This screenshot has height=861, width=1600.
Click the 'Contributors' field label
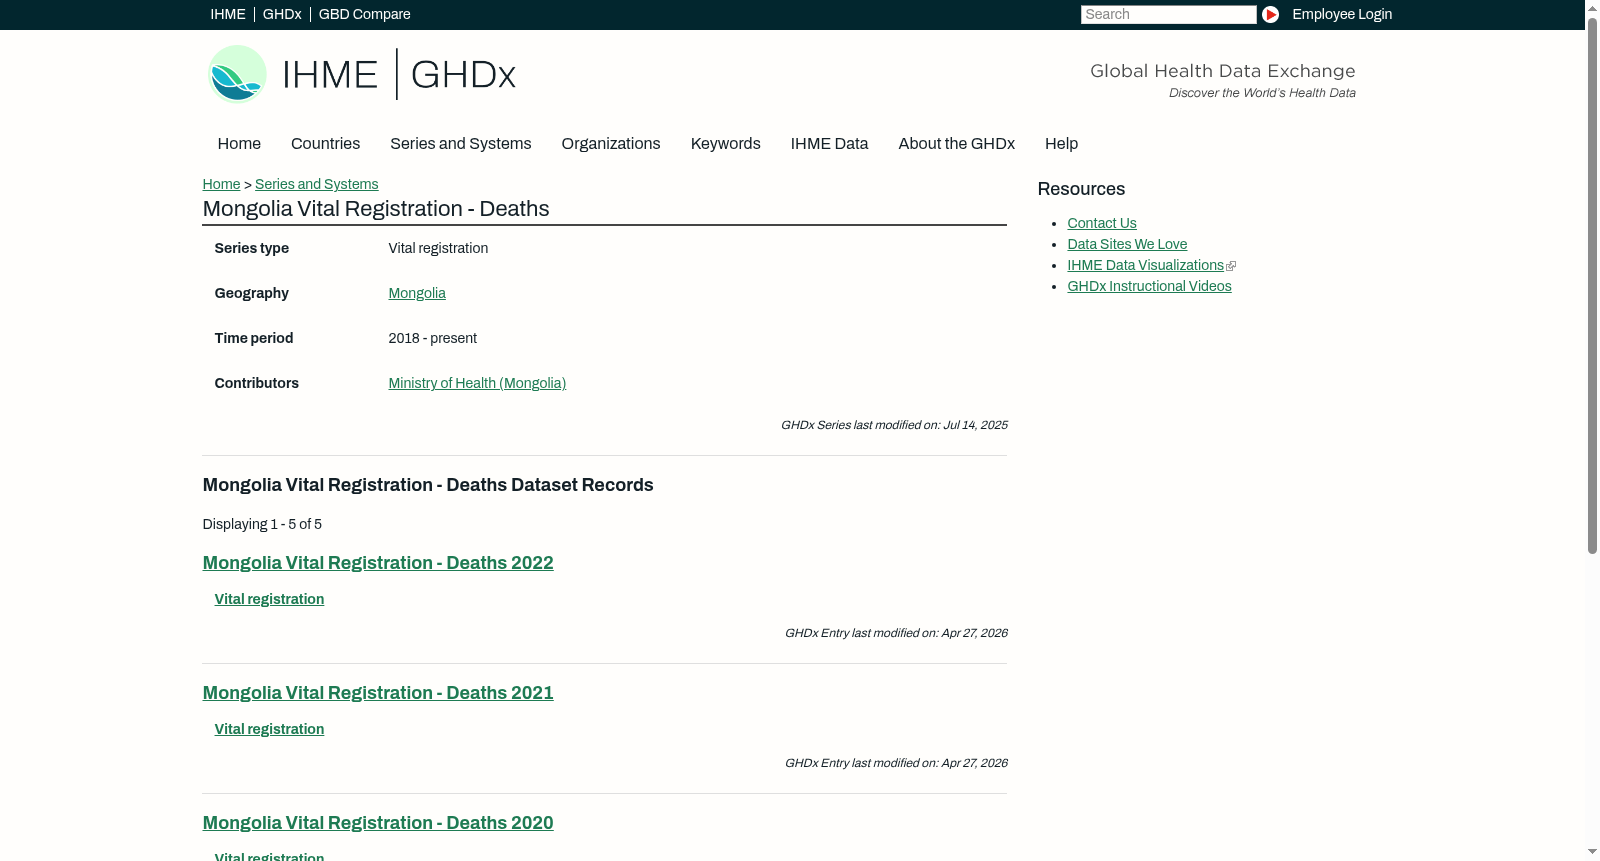tap(257, 383)
